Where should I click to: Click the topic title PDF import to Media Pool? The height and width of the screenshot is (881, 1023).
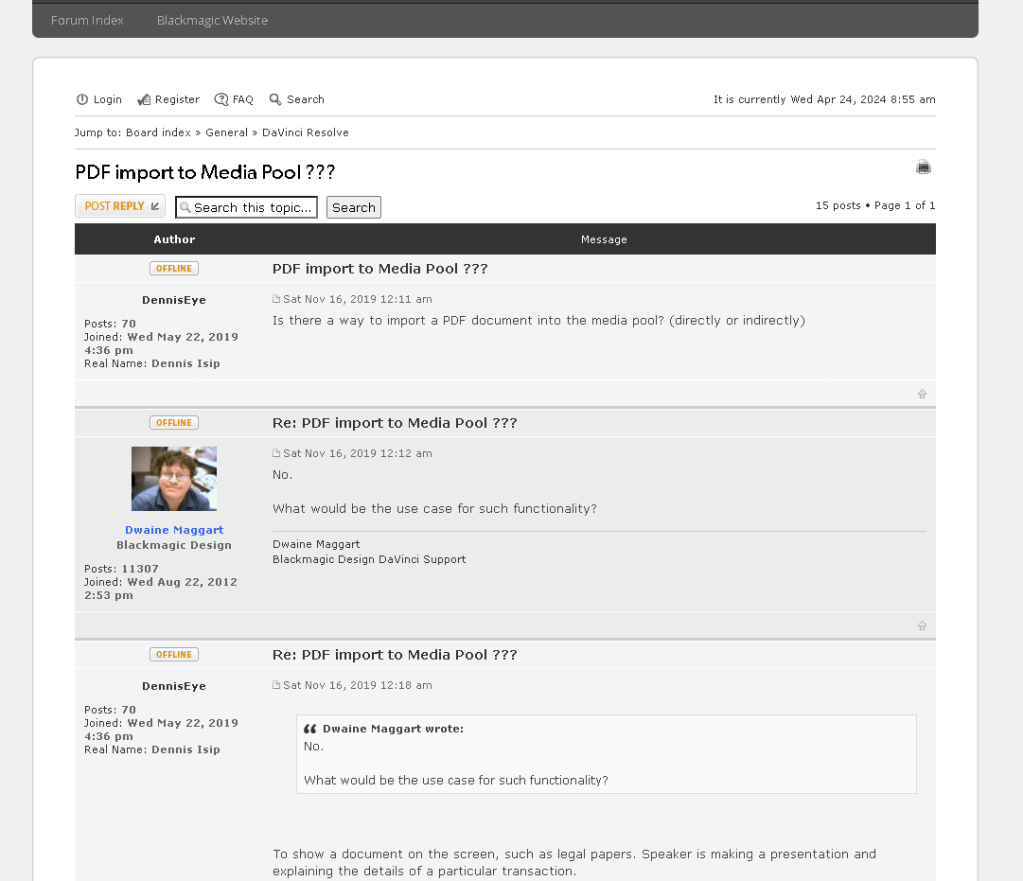pos(205,172)
